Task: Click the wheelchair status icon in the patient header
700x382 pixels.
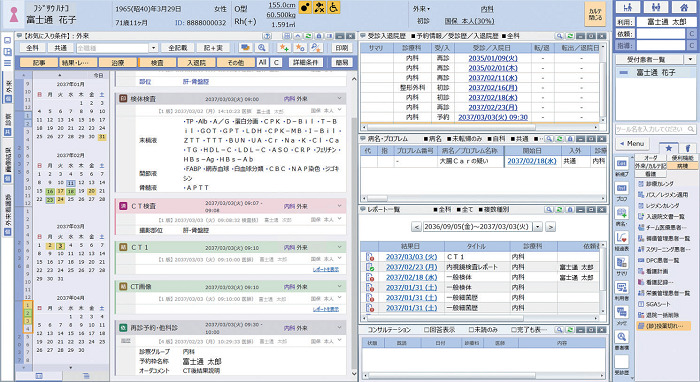Action: click(333, 8)
